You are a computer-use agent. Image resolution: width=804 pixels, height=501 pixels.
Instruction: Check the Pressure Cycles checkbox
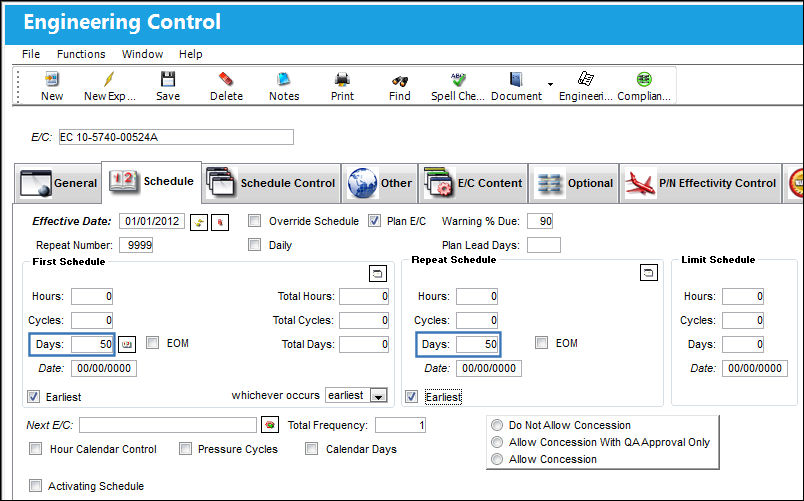pos(185,449)
